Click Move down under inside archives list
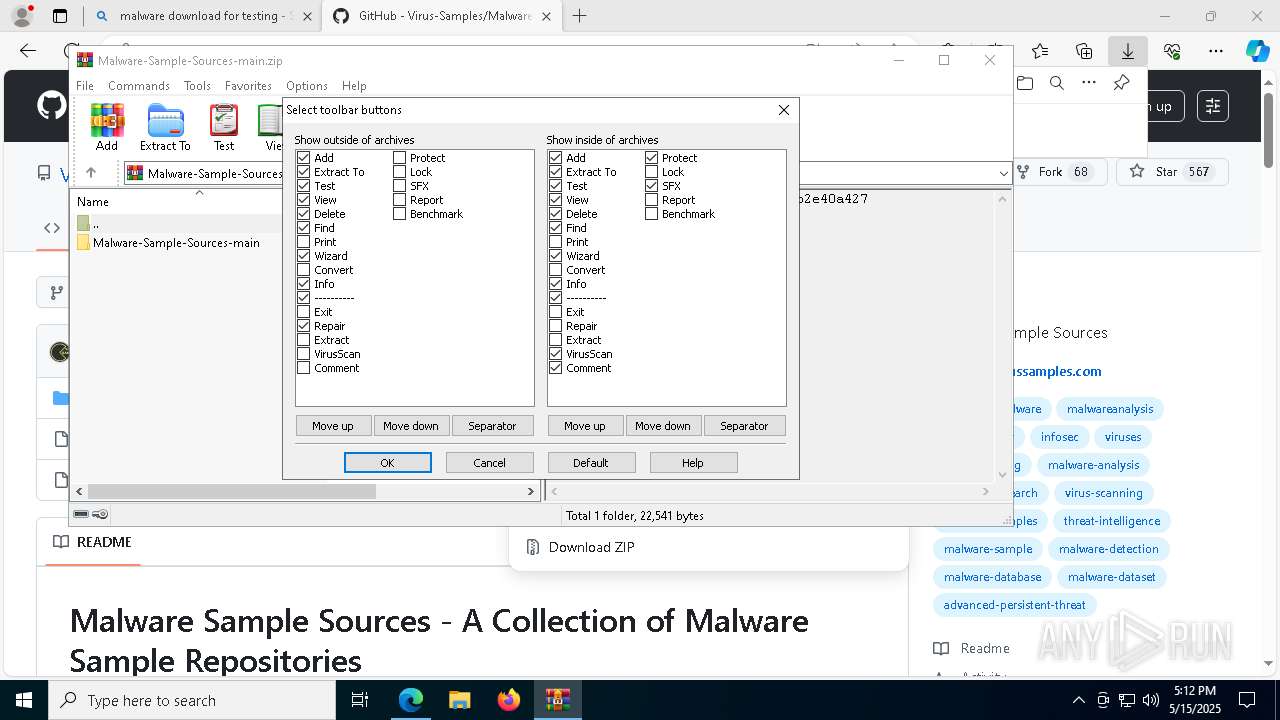The height and width of the screenshot is (720, 1280). pos(663,426)
